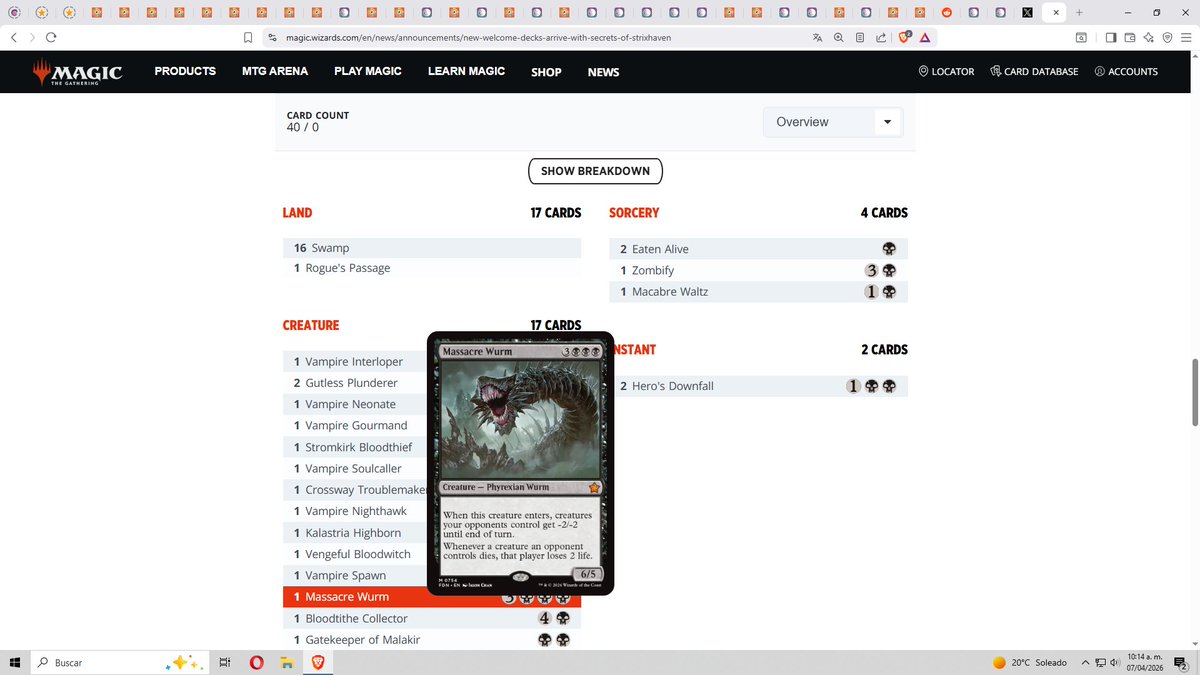Click the Stromkirk Bloodthief card row
This screenshot has height=675, width=1200.
[x=355, y=447]
